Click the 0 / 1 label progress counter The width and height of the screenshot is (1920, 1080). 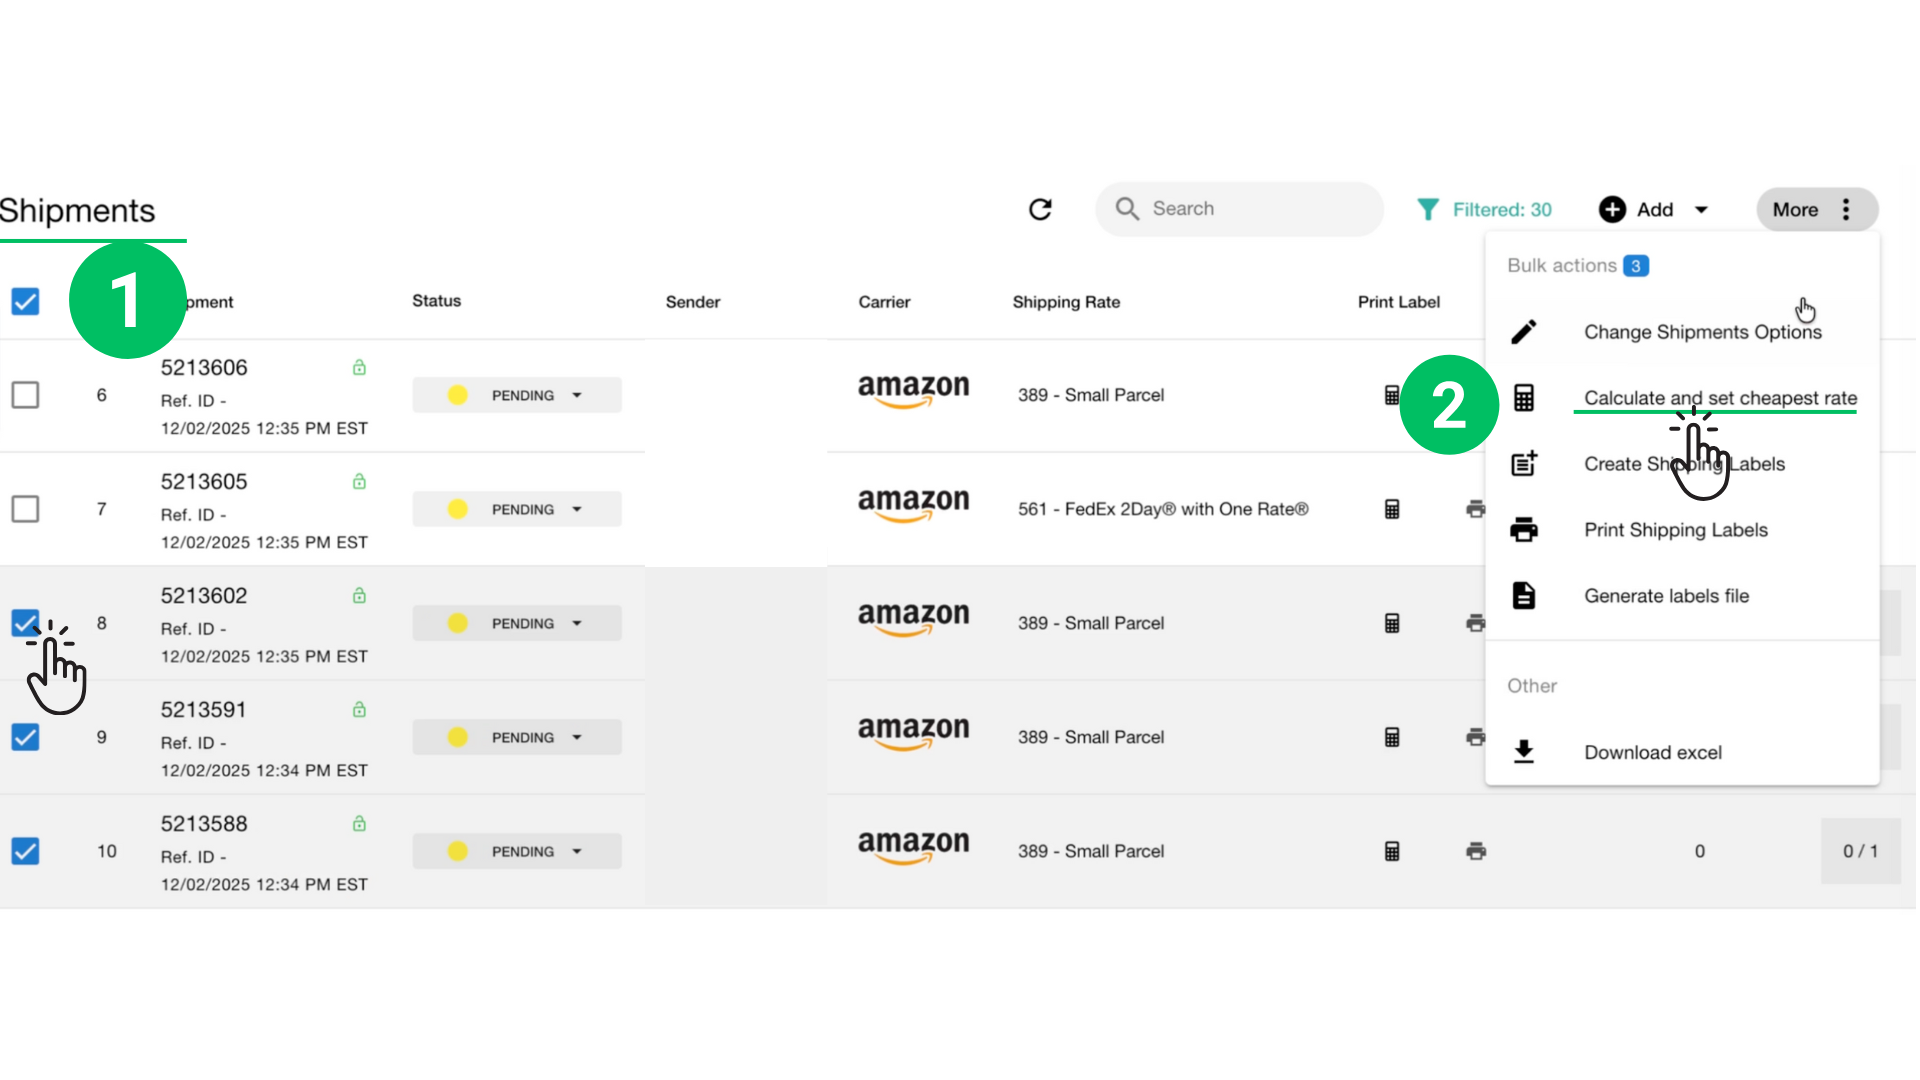1860,851
